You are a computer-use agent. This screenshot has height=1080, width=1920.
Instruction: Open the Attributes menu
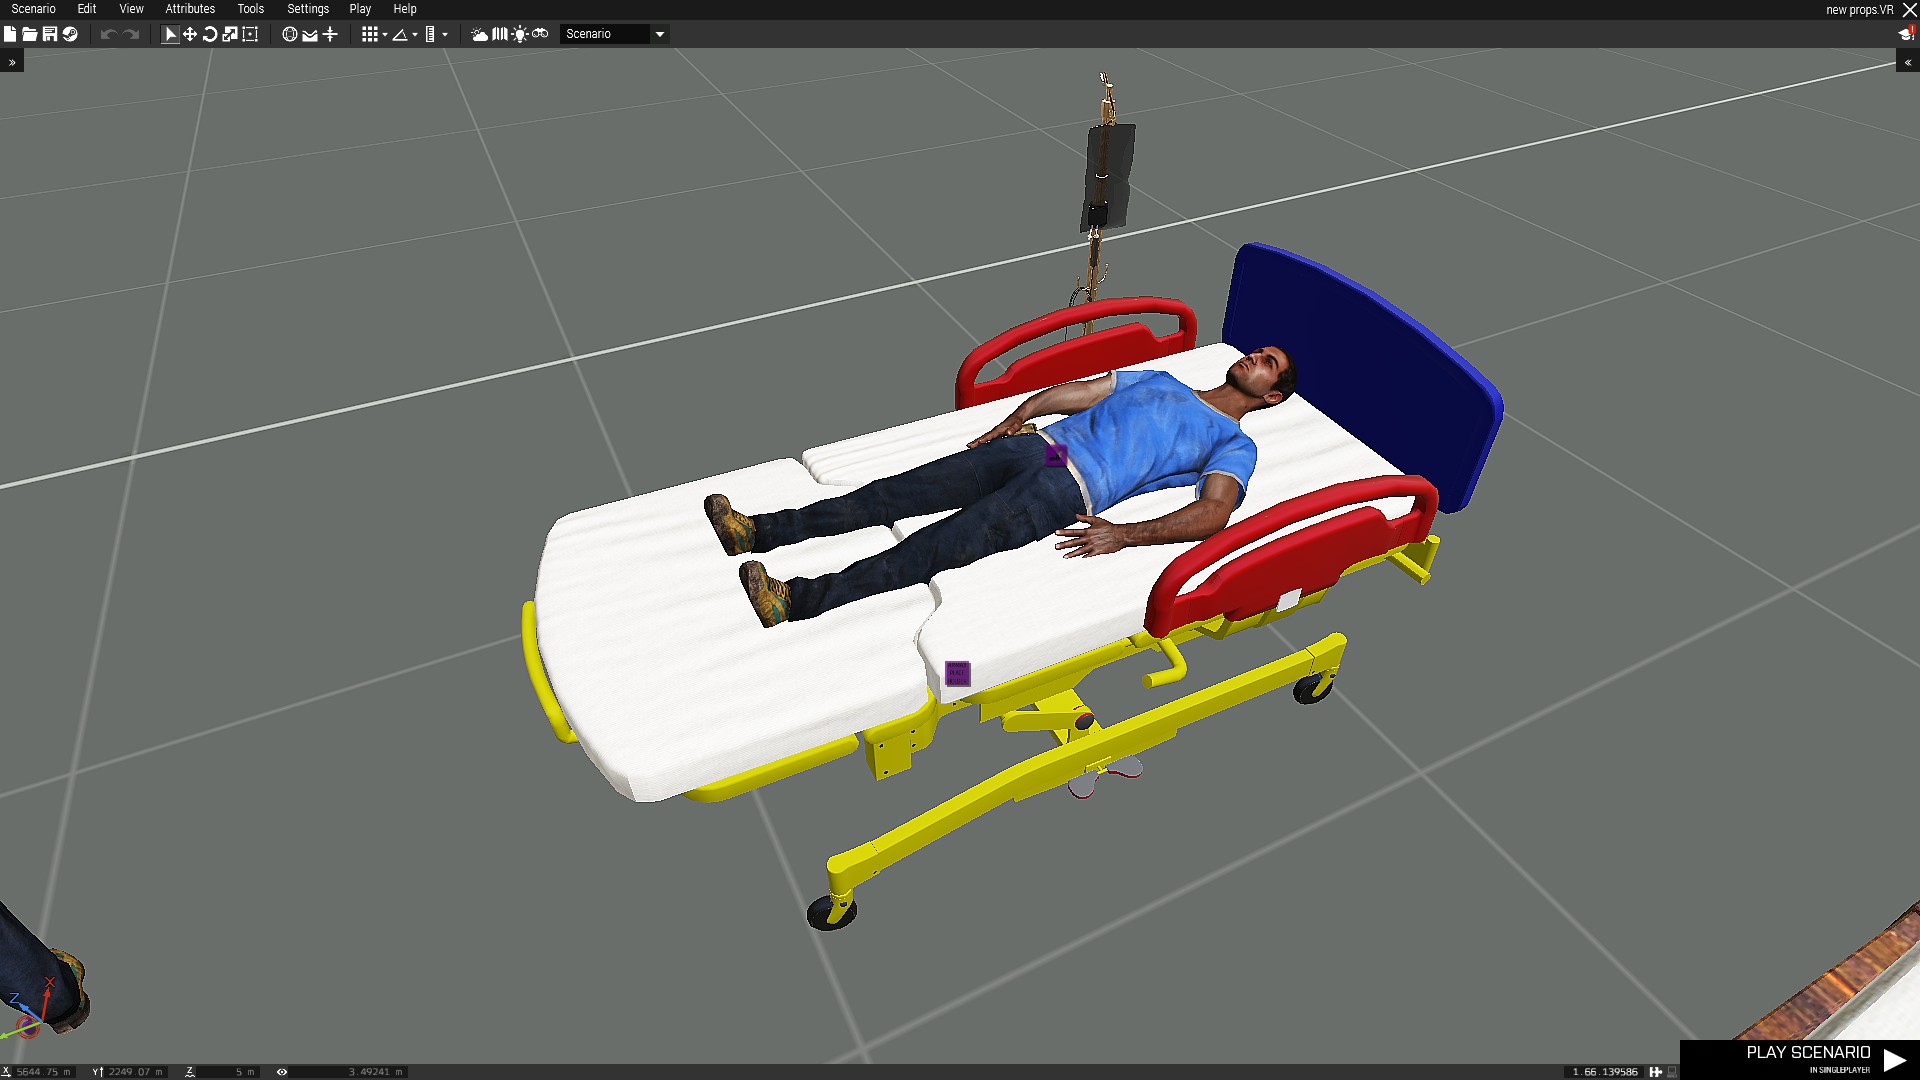190,9
